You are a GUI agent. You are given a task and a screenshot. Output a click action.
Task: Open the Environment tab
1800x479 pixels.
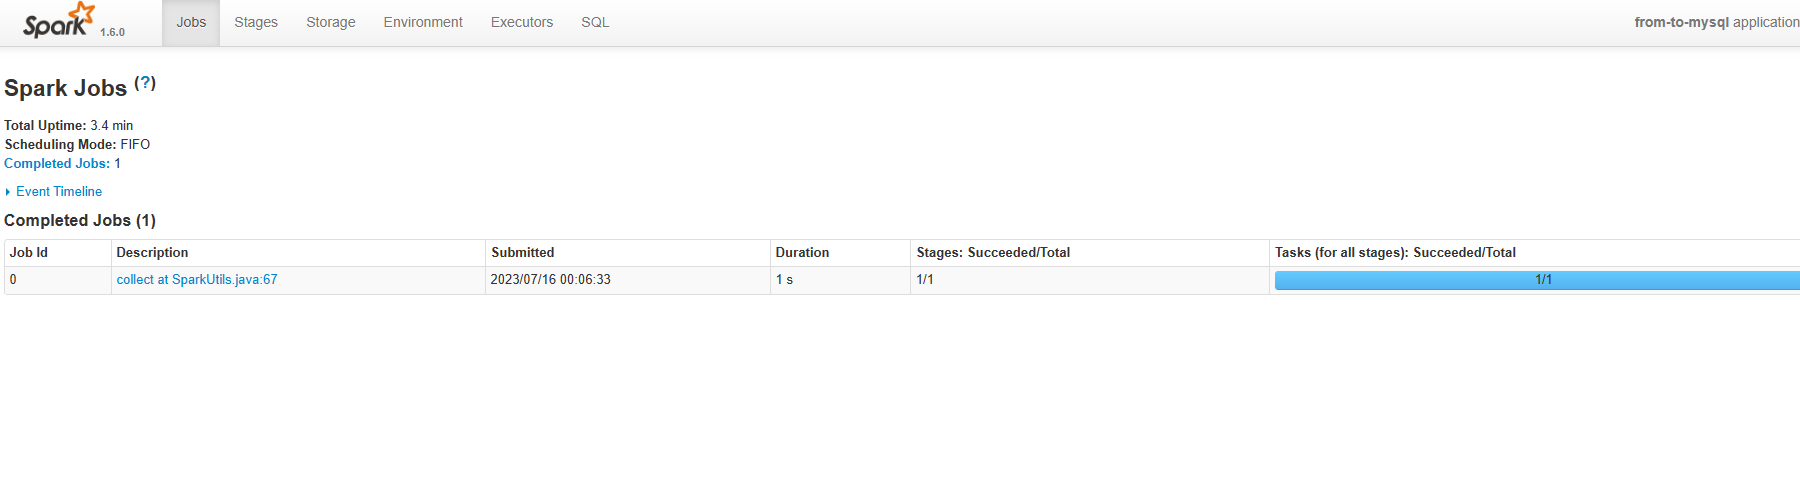tap(423, 22)
